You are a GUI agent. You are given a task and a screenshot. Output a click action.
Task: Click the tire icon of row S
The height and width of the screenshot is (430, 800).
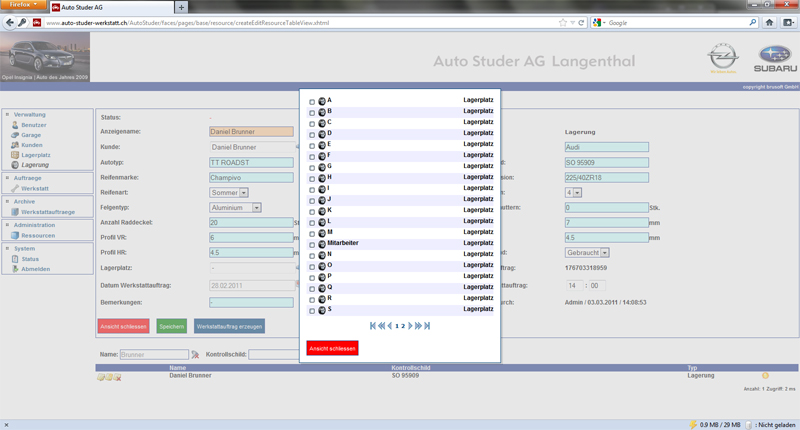tap(322, 310)
